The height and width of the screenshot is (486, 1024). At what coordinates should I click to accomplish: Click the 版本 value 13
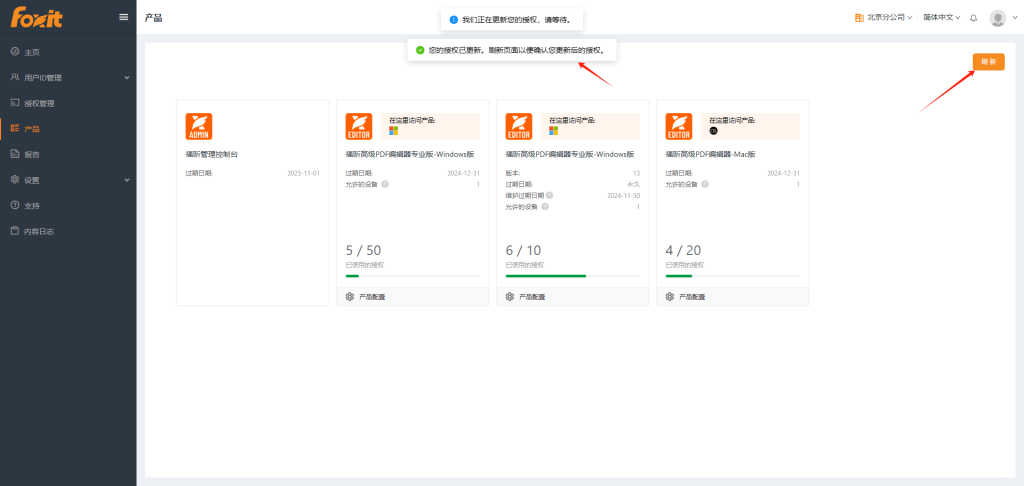(x=637, y=173)
